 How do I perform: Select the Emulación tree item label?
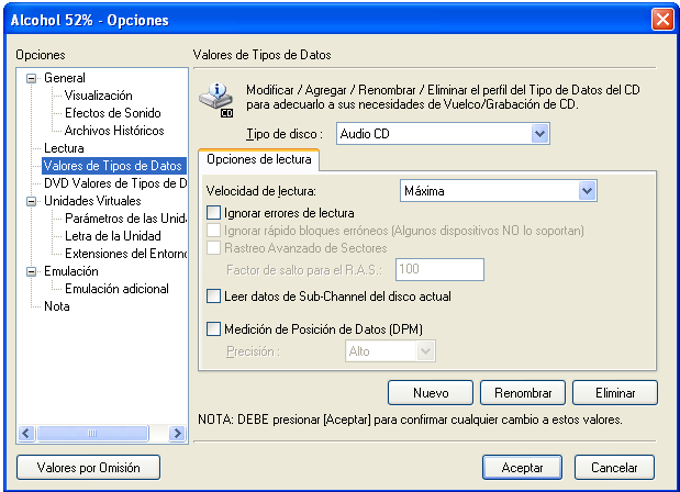71,271
